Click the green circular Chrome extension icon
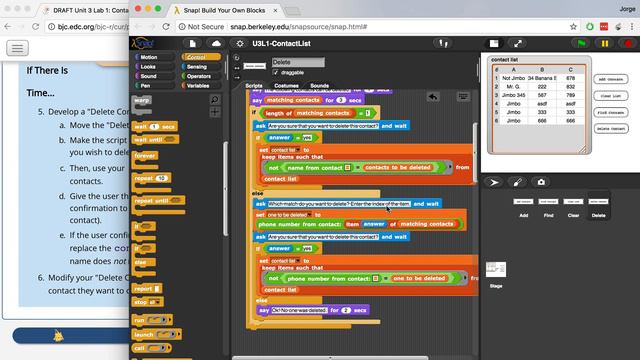The height and width of the screenshot is (360, 640). tap(589, 27)
